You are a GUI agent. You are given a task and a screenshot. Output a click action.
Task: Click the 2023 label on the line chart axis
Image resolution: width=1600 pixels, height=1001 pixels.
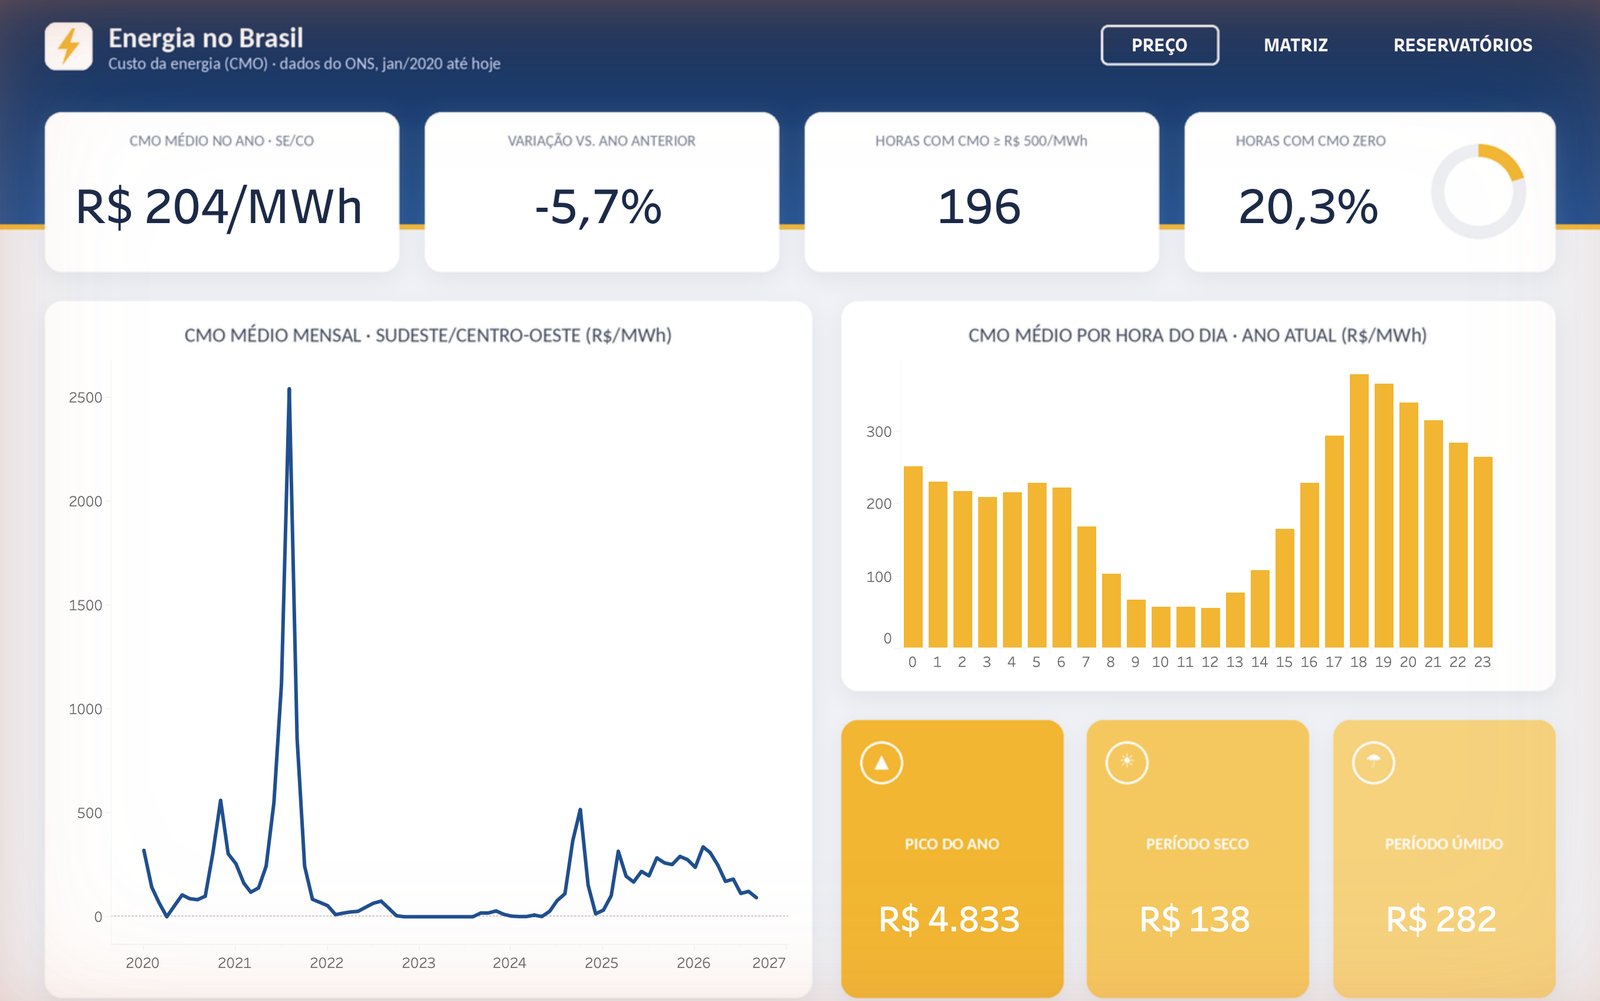(418, 963)
